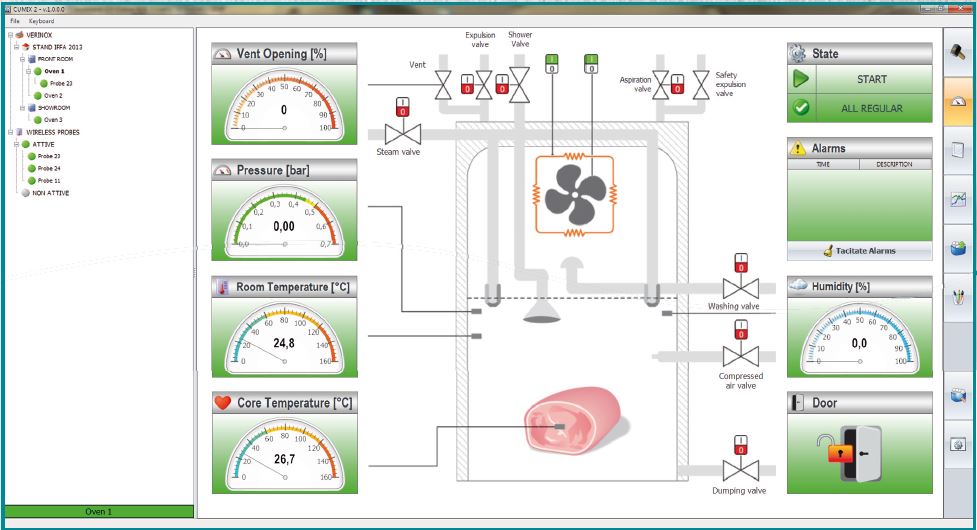Toggle the Steam valve I/0 switch

403,106
